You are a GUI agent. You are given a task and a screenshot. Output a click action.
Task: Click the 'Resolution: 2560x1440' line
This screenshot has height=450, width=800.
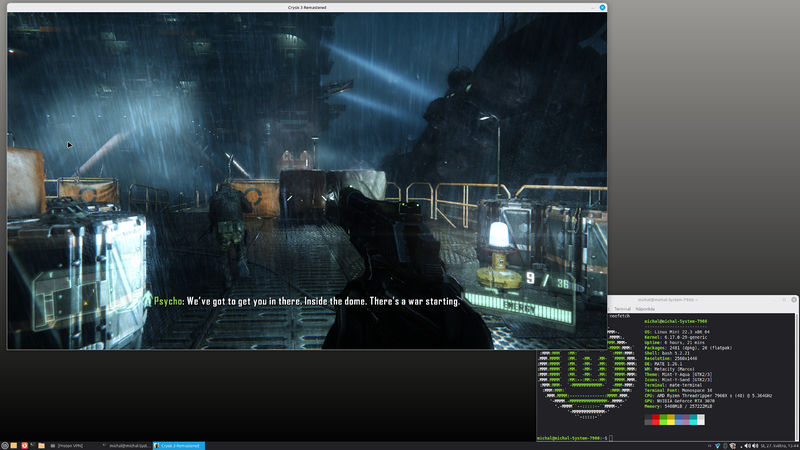point(670,358)
